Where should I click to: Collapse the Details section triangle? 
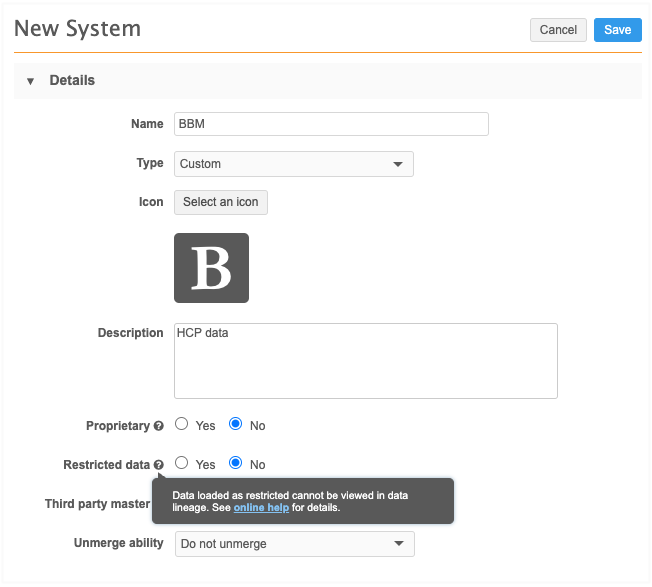click(x=30, y=81)
